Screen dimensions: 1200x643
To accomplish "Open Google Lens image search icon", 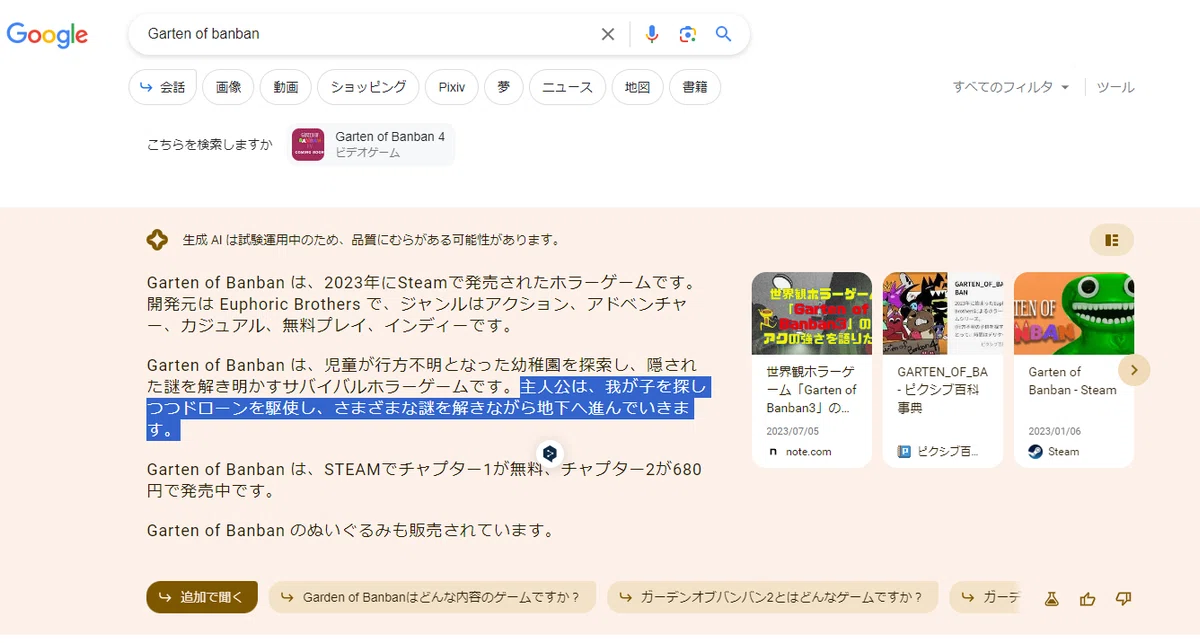I will click(687, 34).
